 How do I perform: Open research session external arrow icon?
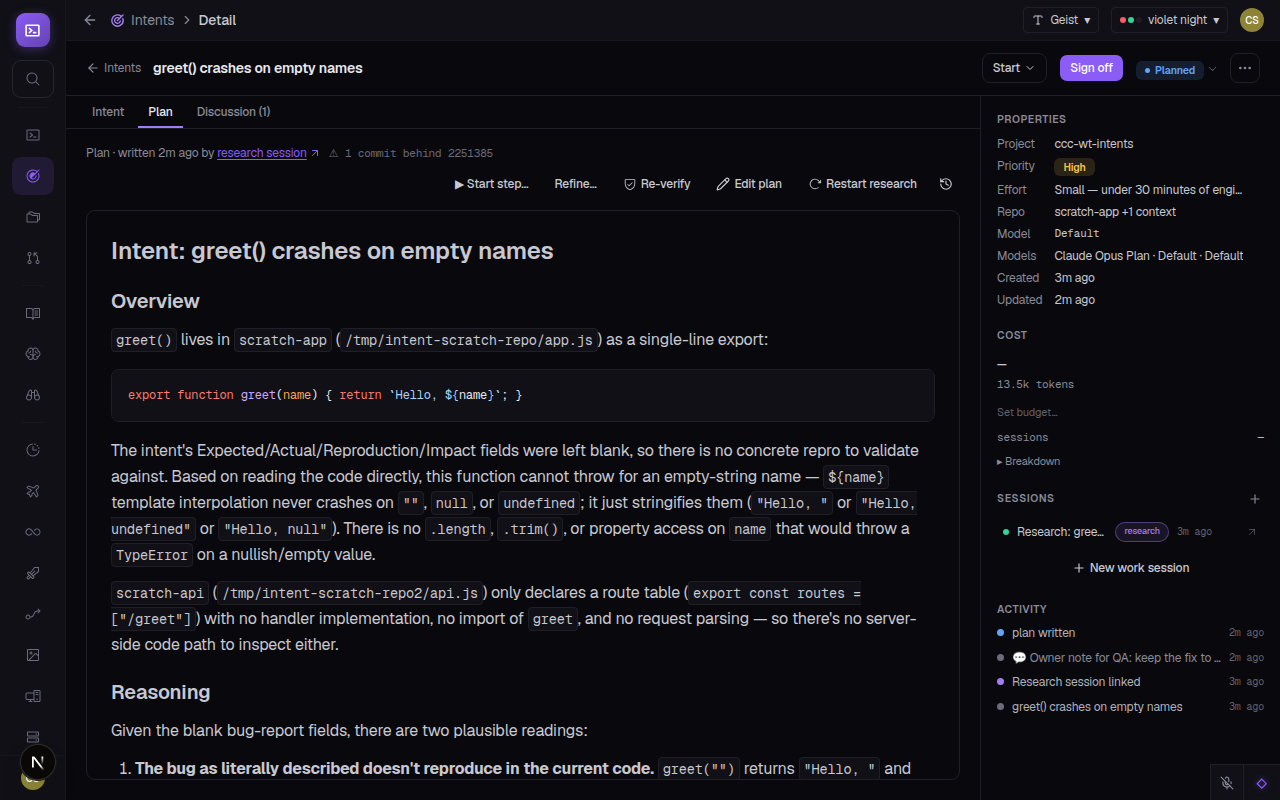click(x=1252, y=532)
